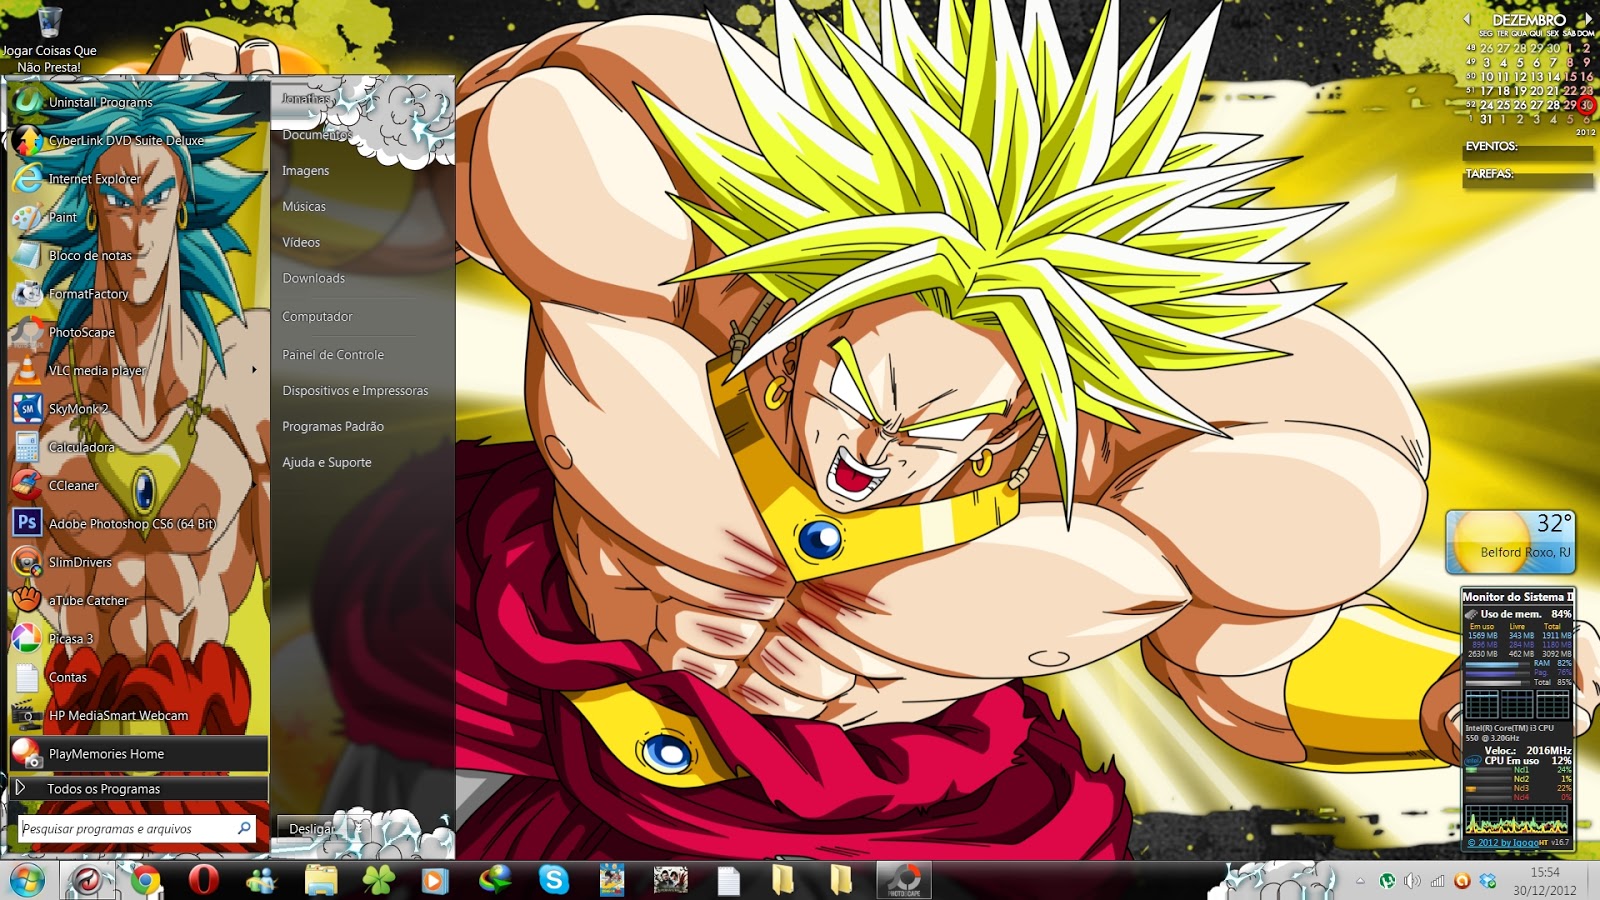Open Imagens library
The height and width of the screenshot is (900, 1600).
[x=306, y=171]
